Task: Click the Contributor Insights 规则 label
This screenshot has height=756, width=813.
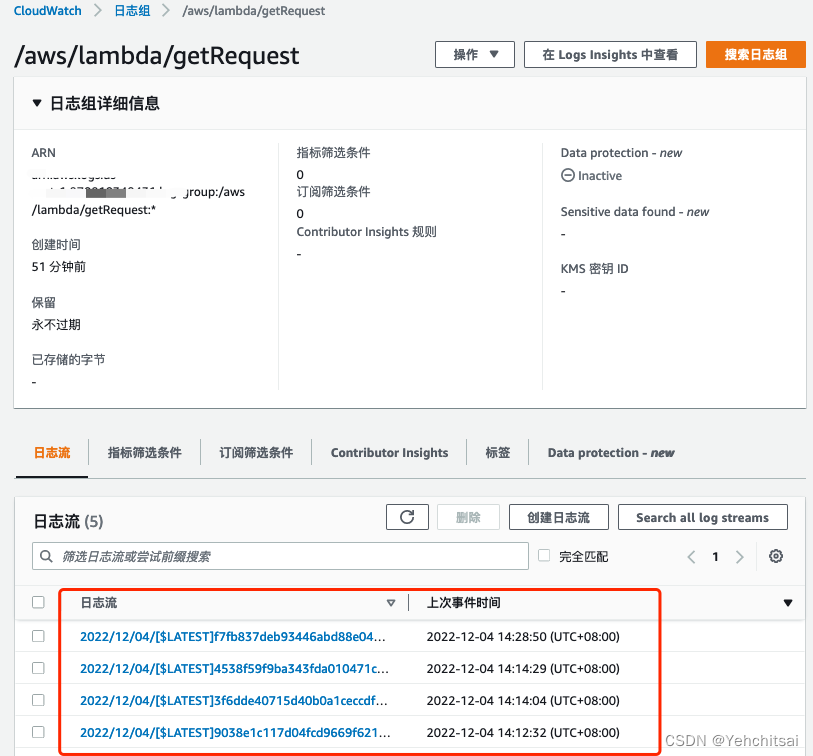Action: tap(367, 232)
